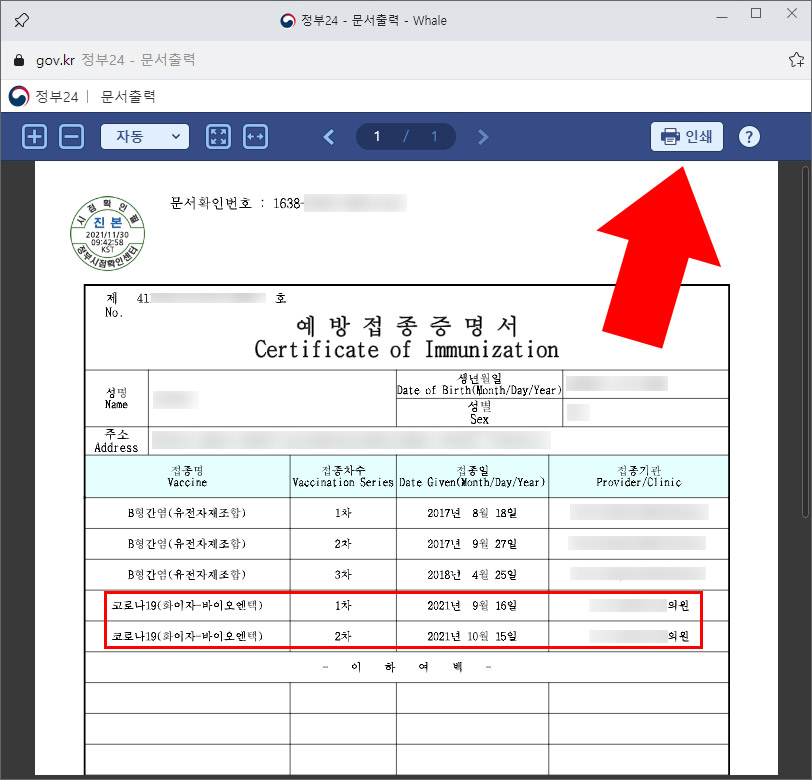This screenshot has width=812, height=780.
Task: Click the 인쇄 print button
Action: [x=687, y=137]
